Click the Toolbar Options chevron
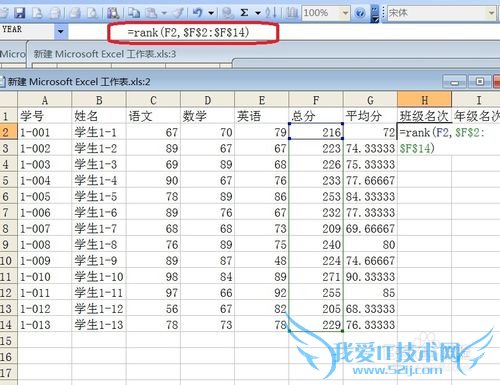 (375, 13)
